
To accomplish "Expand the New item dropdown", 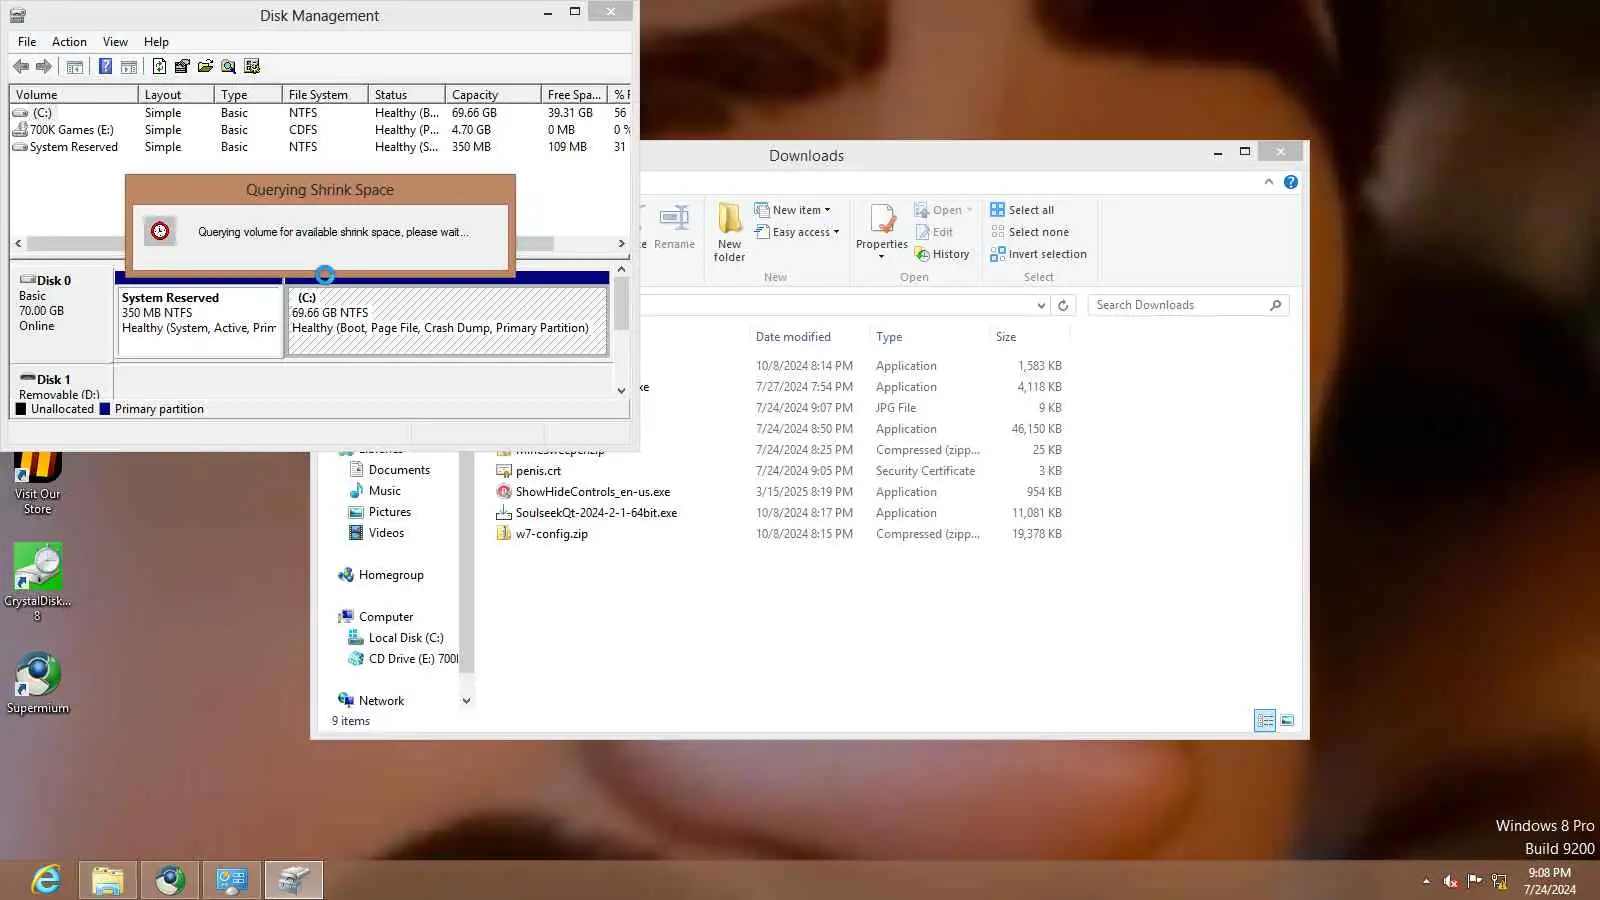I will pyautogui.click(x=827, y=211).
